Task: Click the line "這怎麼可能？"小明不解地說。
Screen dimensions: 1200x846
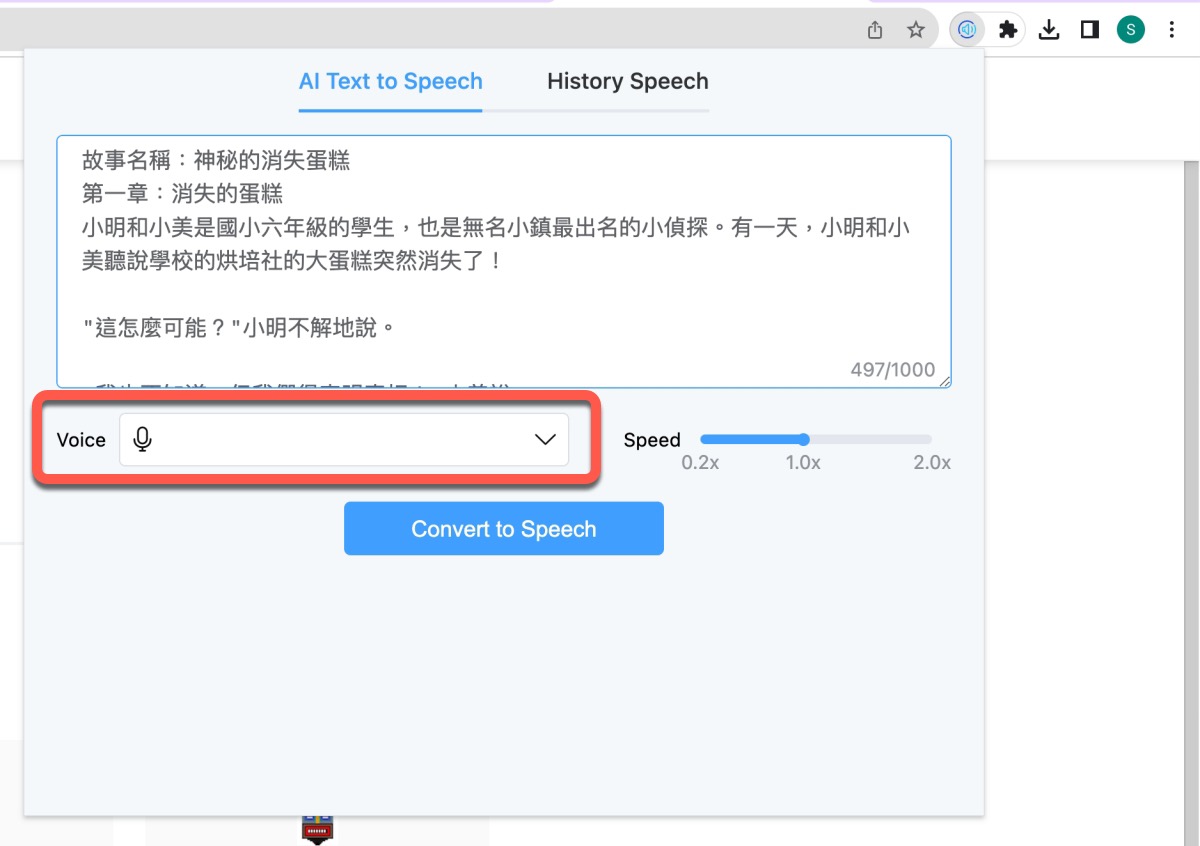Action: pyautogui.click(x=238, y=327)
